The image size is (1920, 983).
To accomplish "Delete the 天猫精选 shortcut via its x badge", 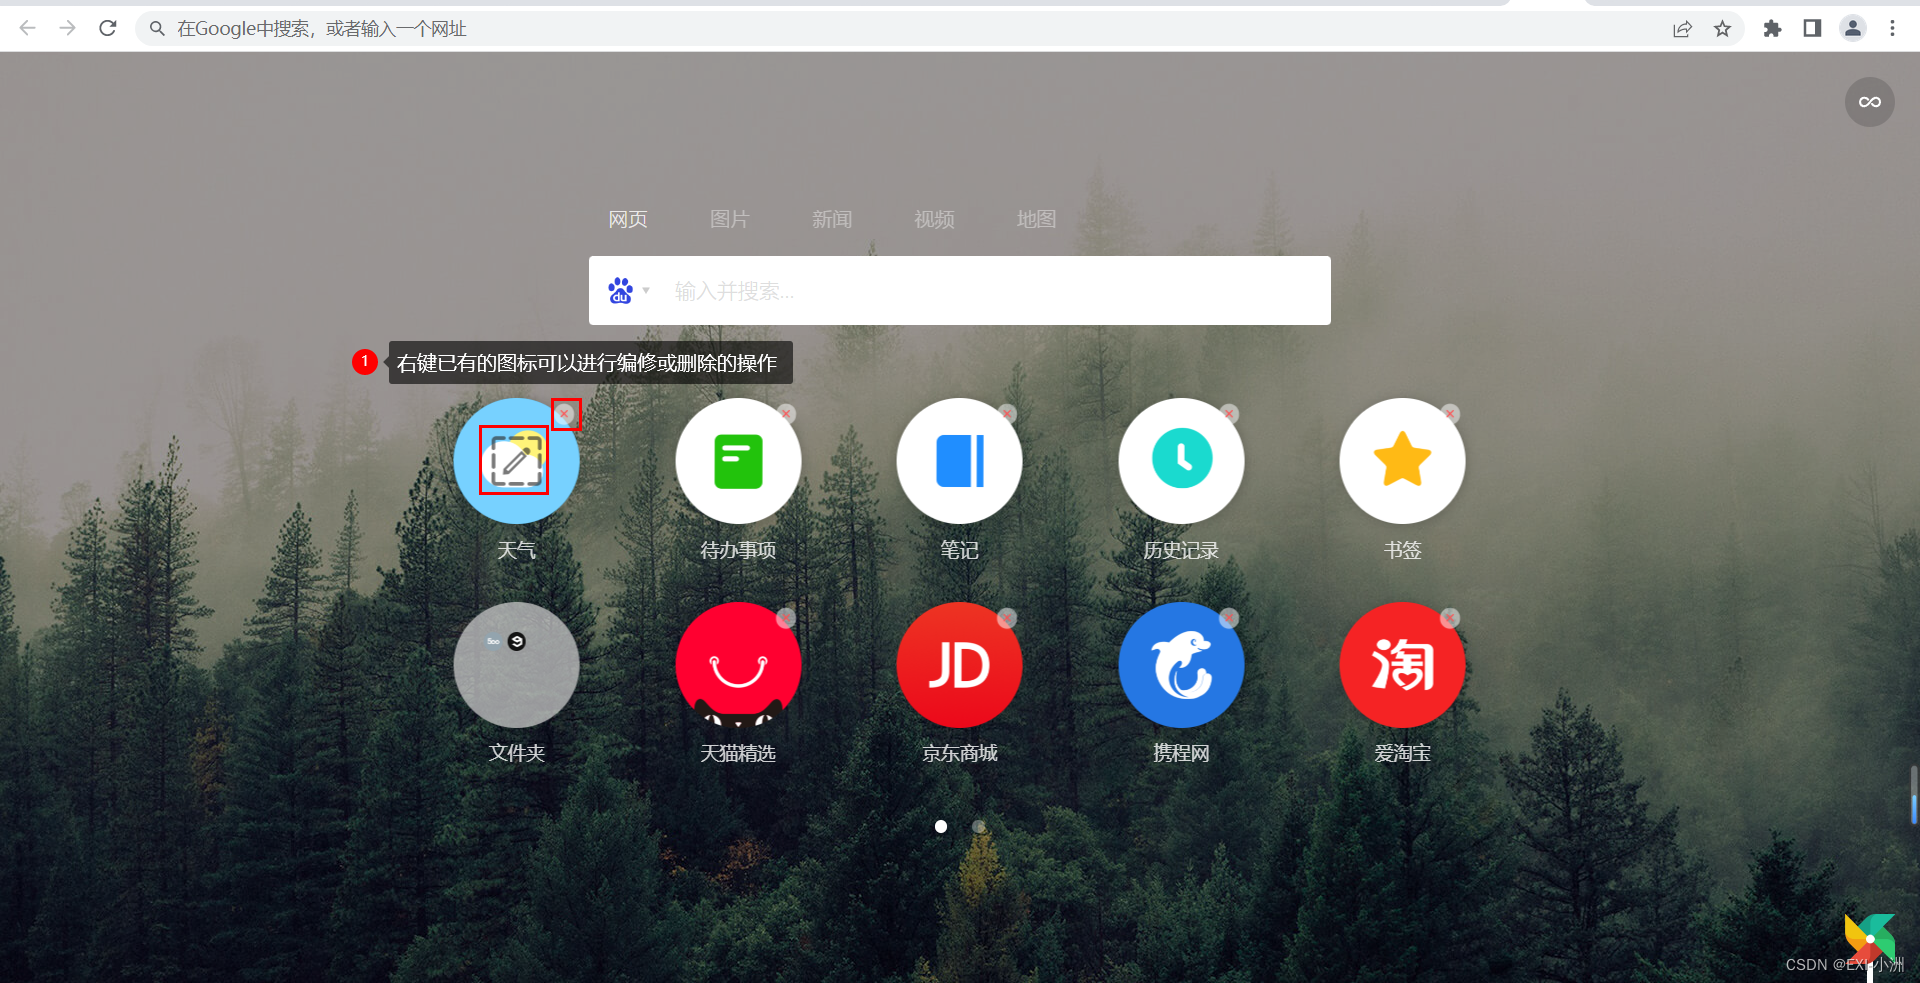I will (786, 618).
